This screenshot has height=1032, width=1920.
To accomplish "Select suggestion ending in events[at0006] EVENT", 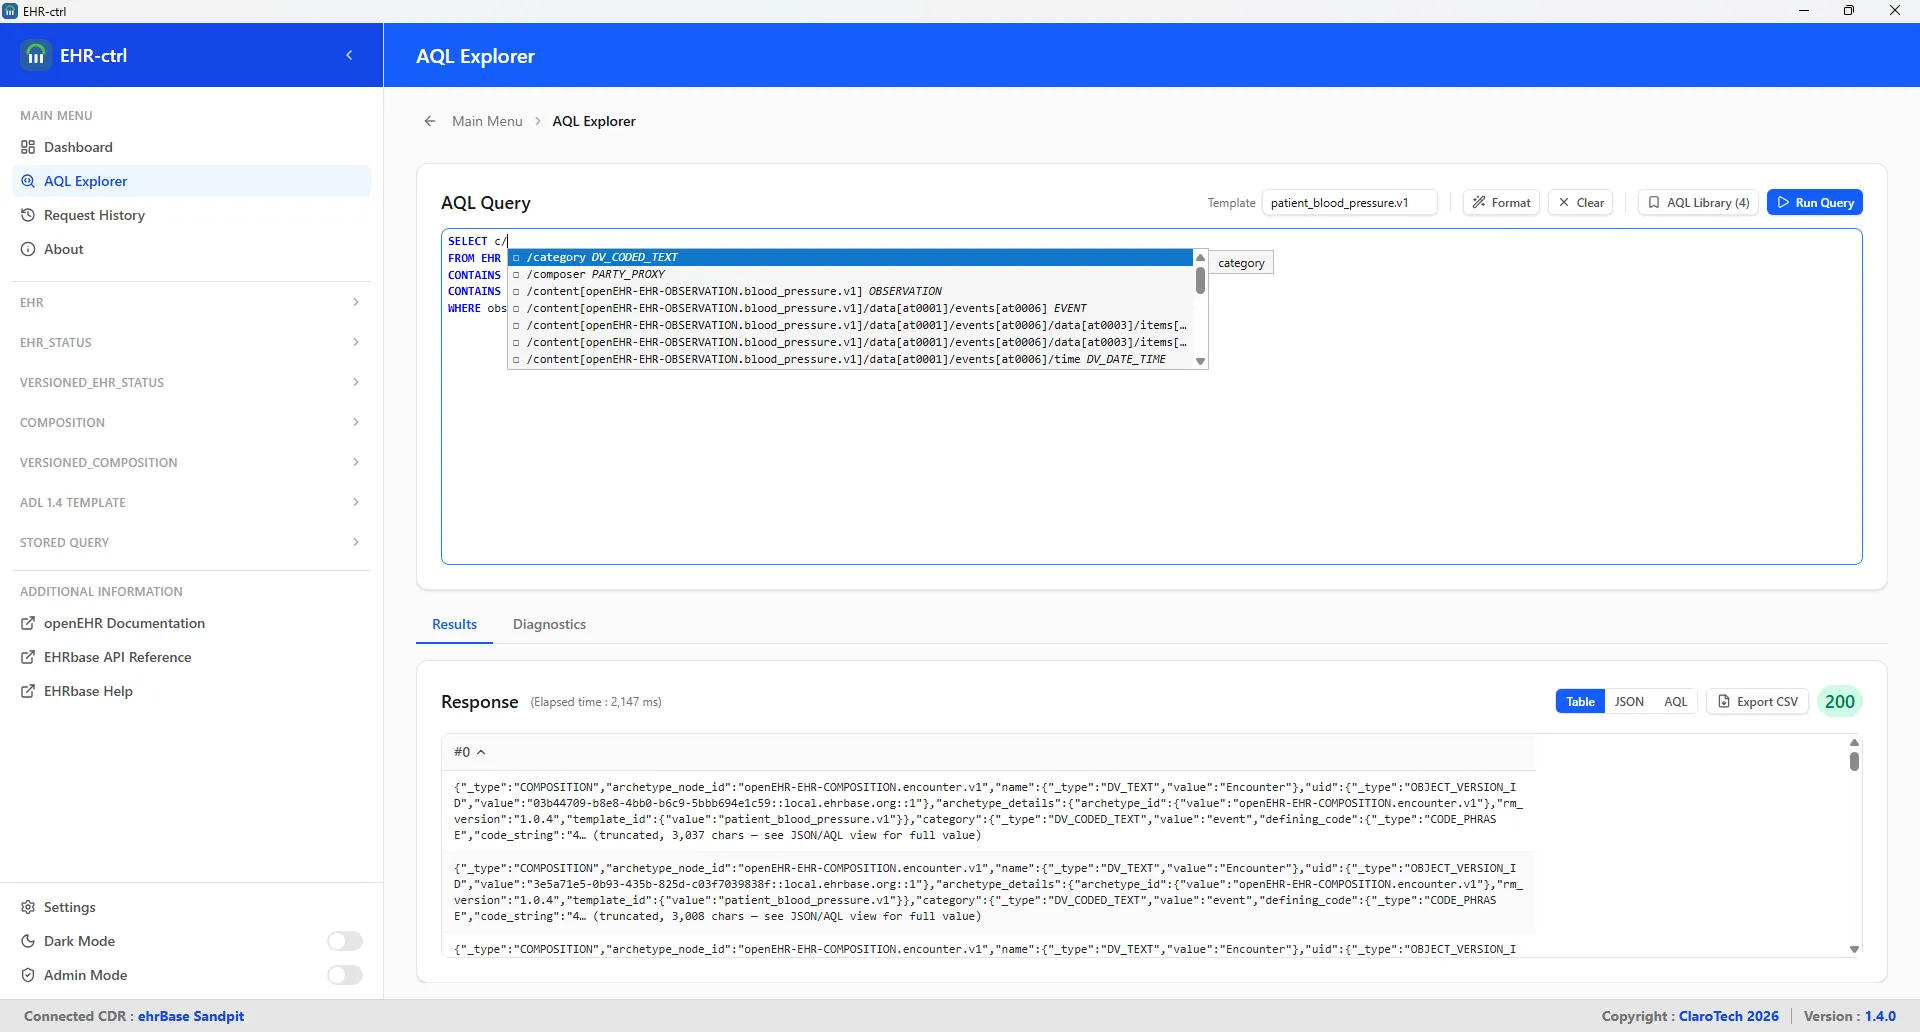I will 851,308.
